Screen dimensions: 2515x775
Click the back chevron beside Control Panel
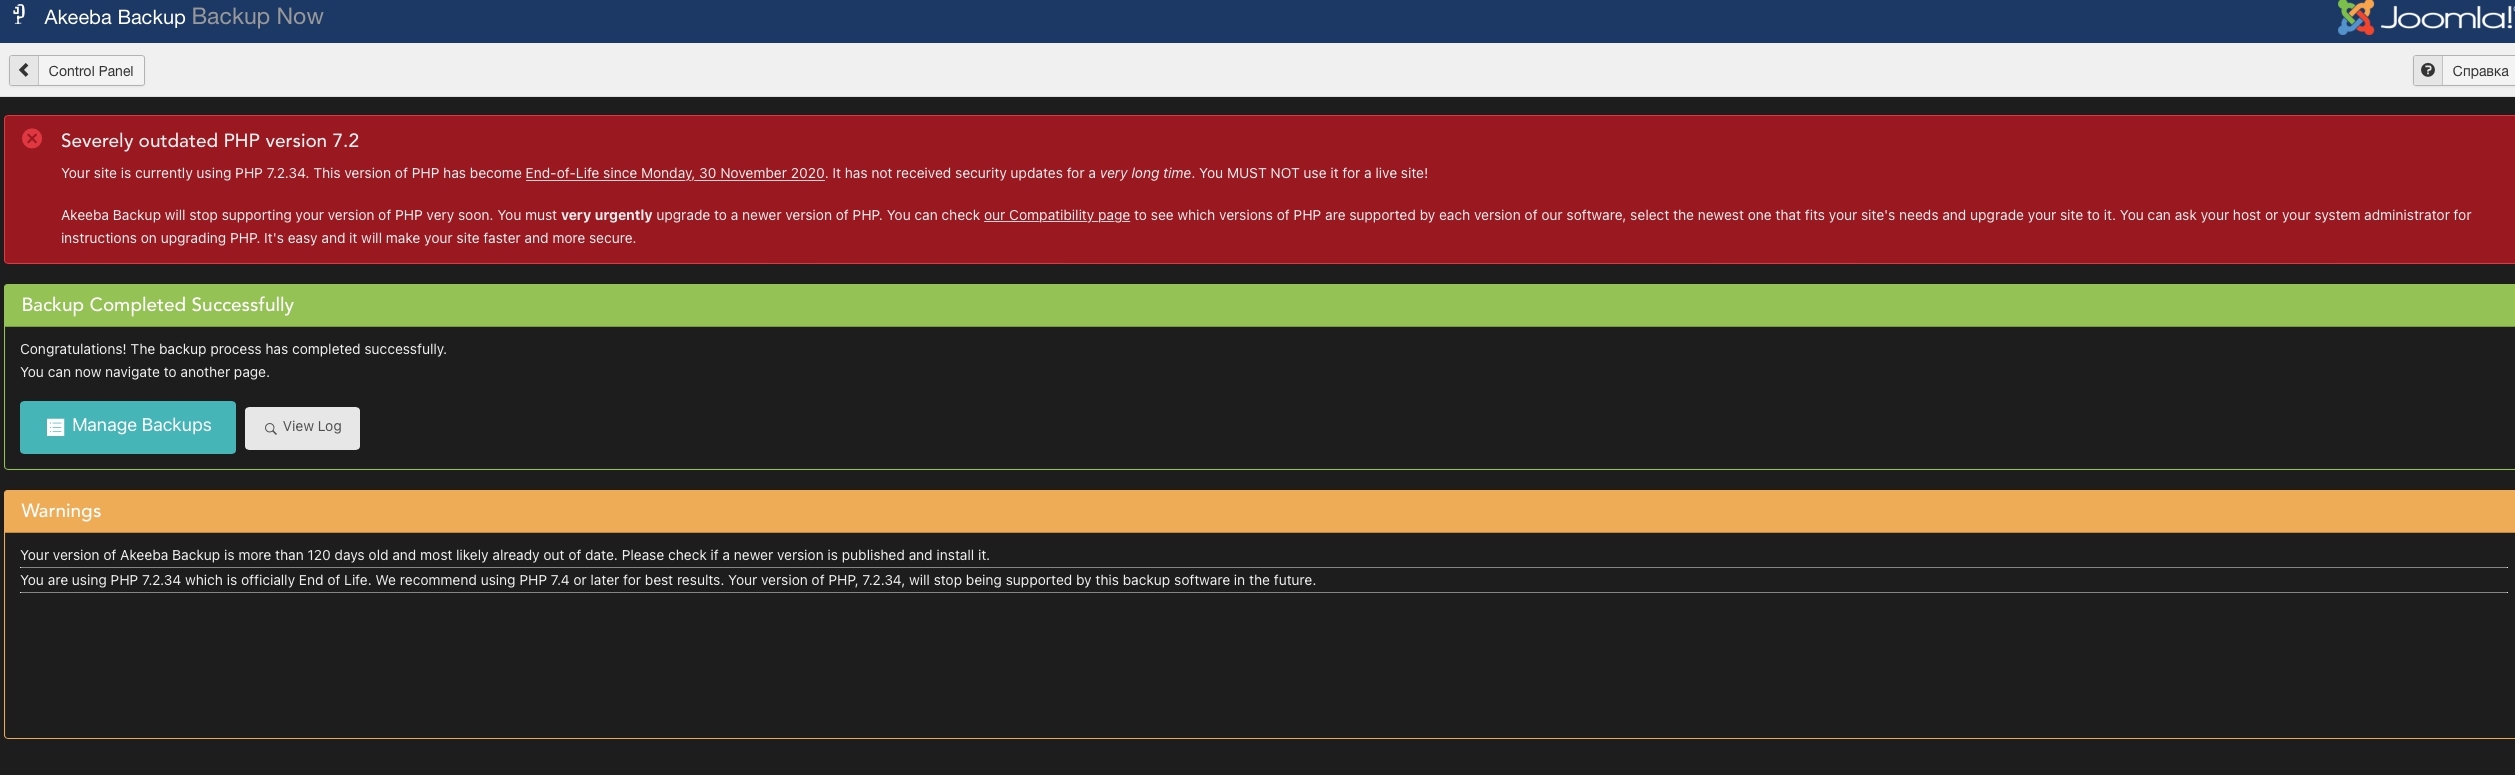[24, 71]
